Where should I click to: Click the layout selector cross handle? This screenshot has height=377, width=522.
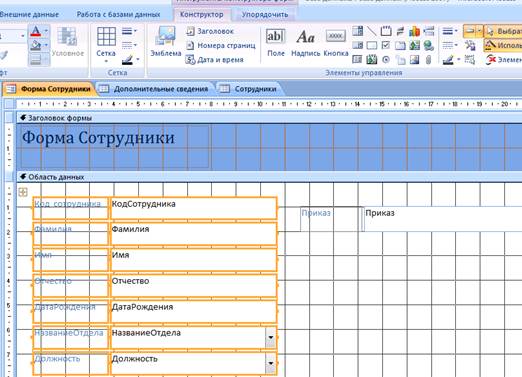23,192
